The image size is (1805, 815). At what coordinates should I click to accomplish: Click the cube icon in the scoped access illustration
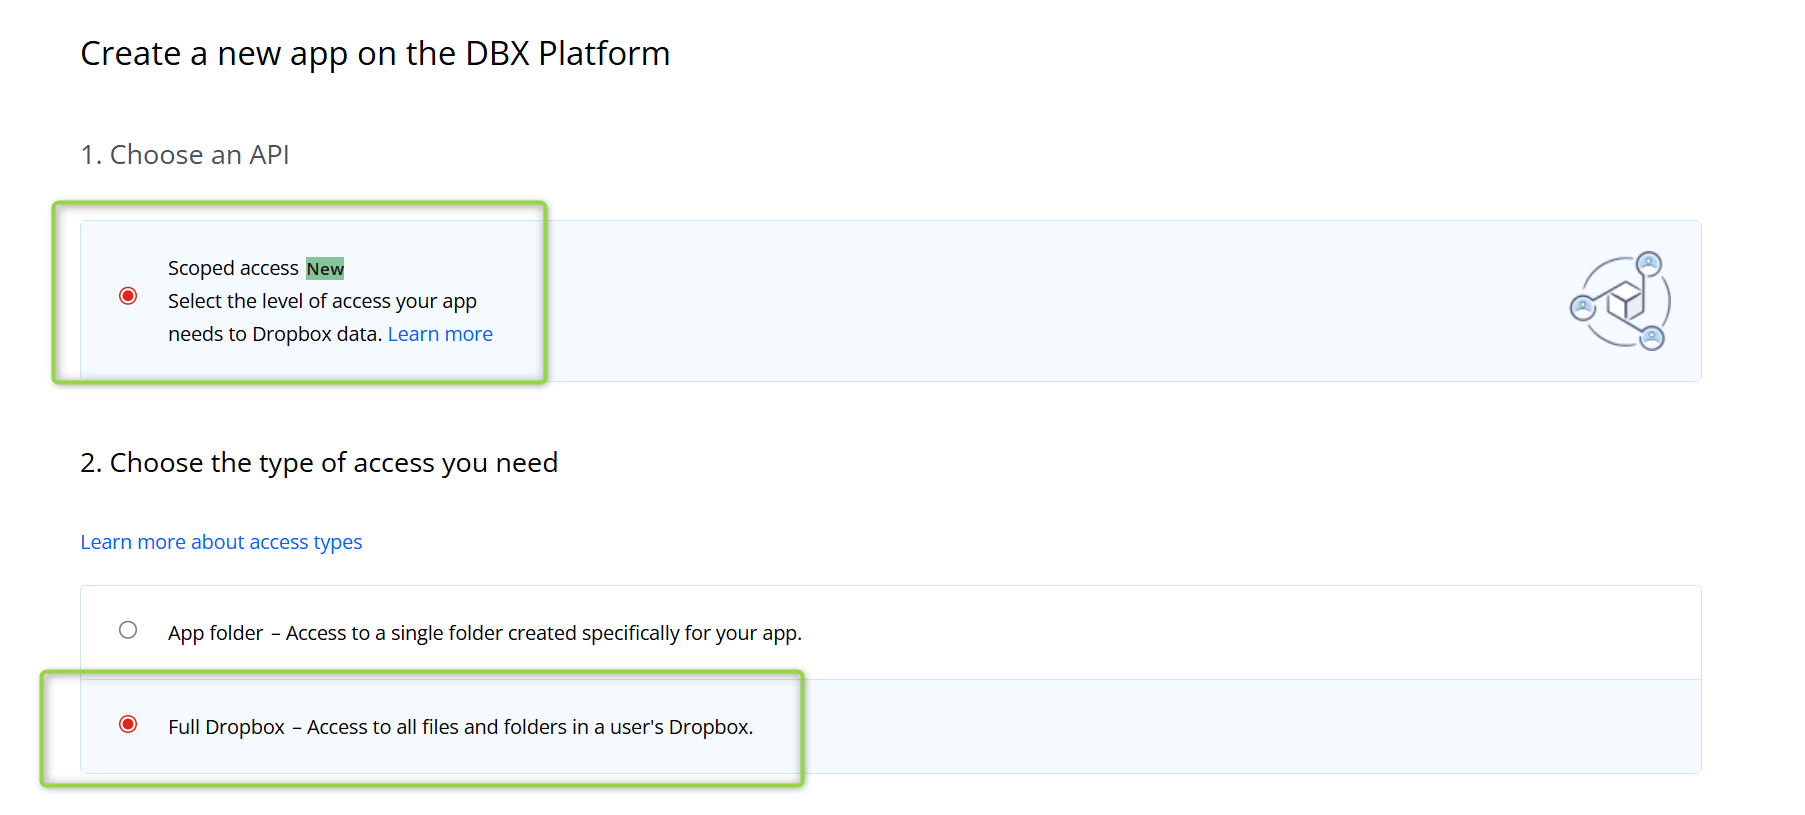point(1625,299)
